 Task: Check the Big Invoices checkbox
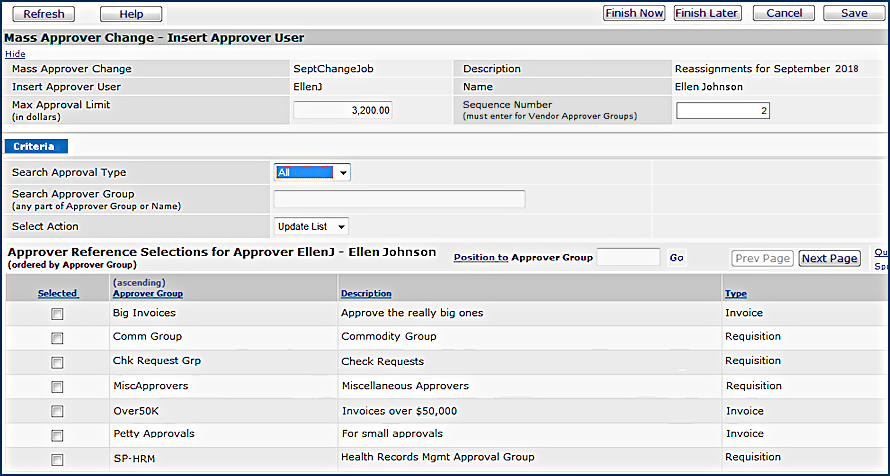coord(57,314)
